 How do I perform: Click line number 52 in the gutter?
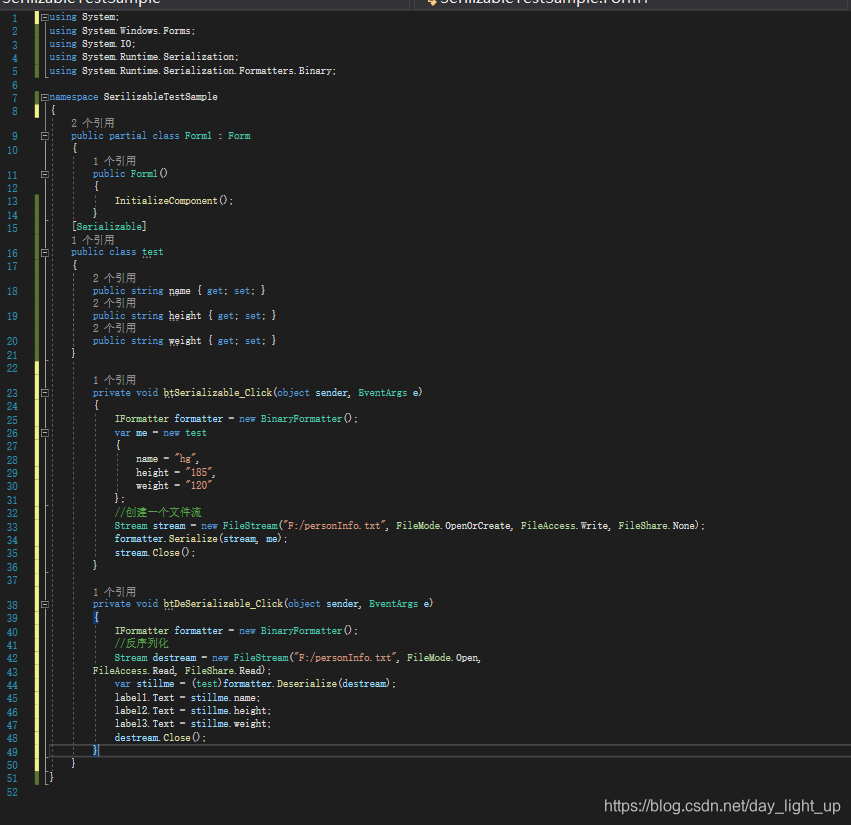pyautogui.click(x=12, y=792)
